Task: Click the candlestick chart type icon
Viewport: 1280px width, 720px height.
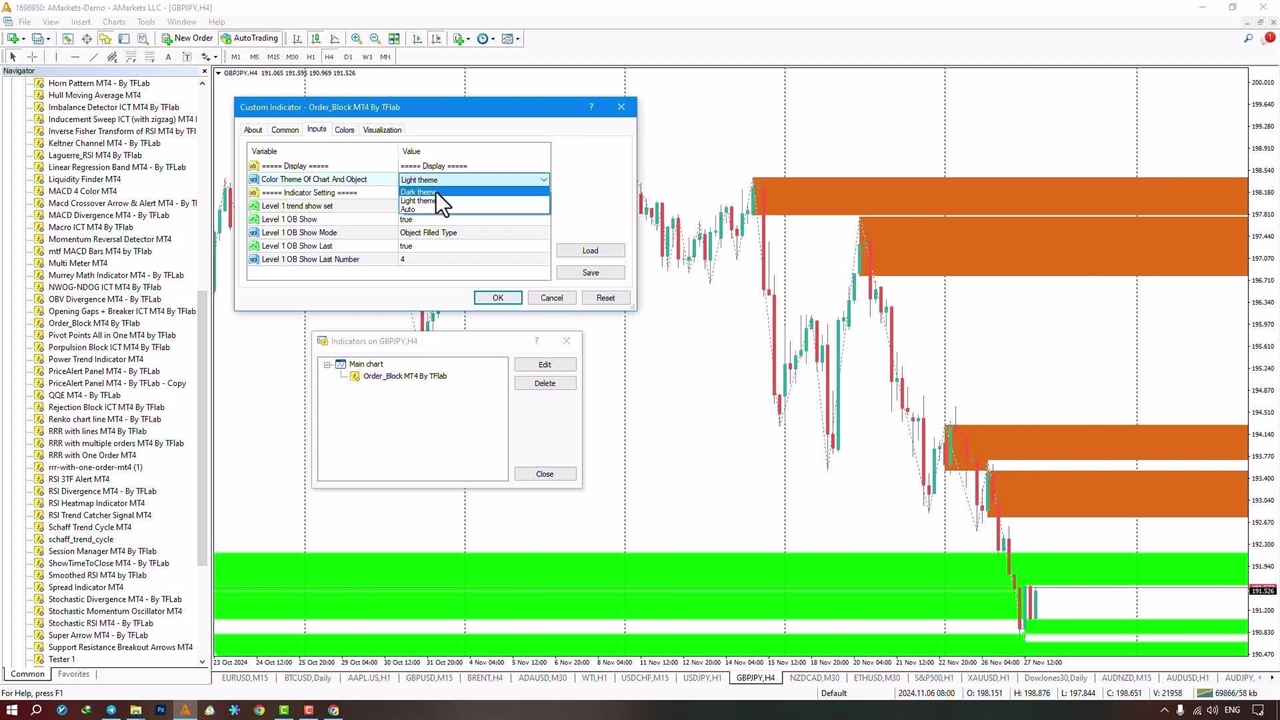Action: (316, 39)
